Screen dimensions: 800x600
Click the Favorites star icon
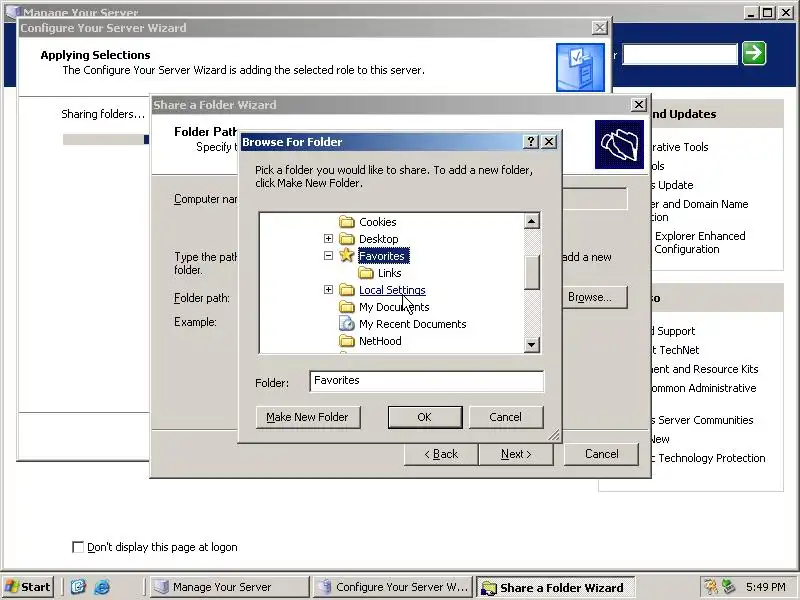point(347,255)
